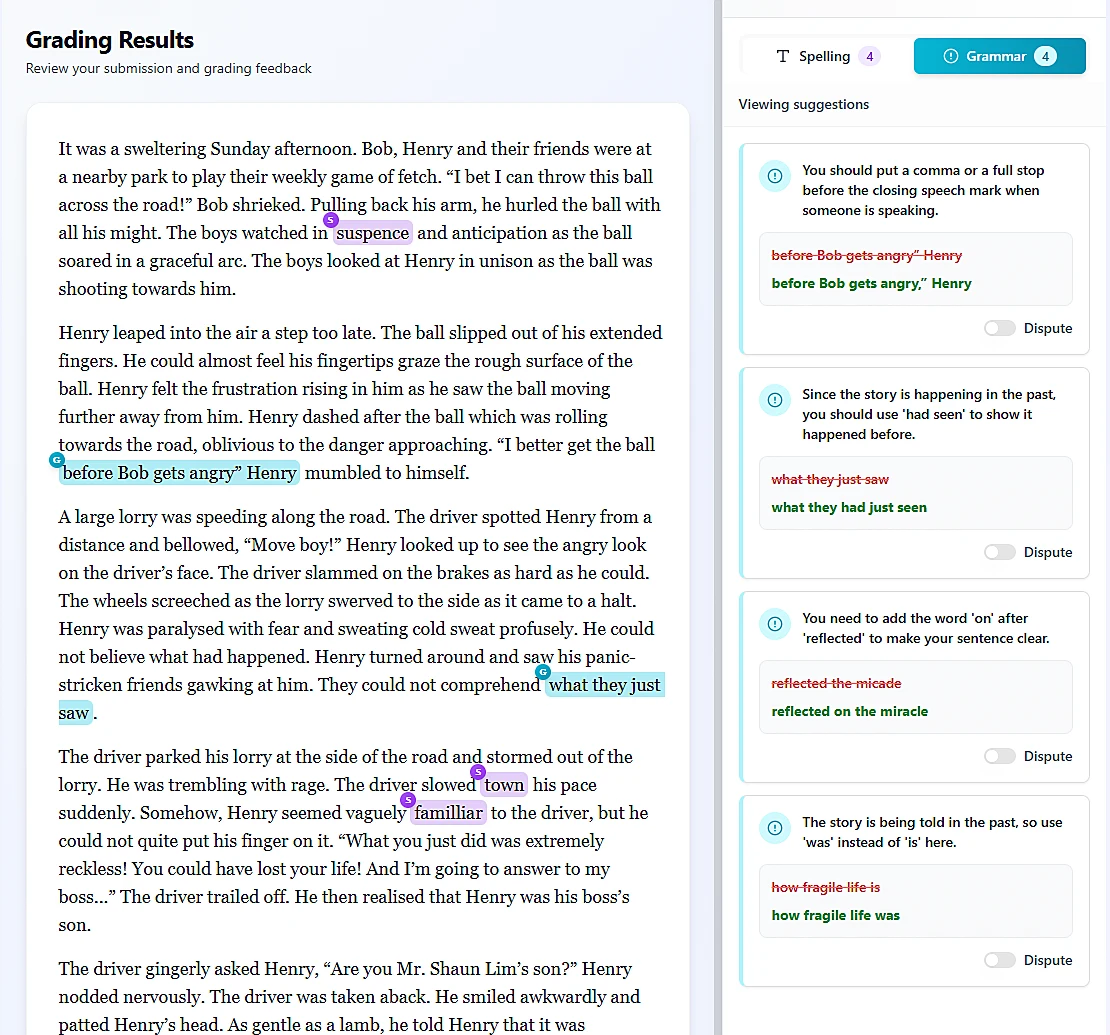Select the highlighted misspelled word 'familliar'
1110x1035 pixels.
449,813
